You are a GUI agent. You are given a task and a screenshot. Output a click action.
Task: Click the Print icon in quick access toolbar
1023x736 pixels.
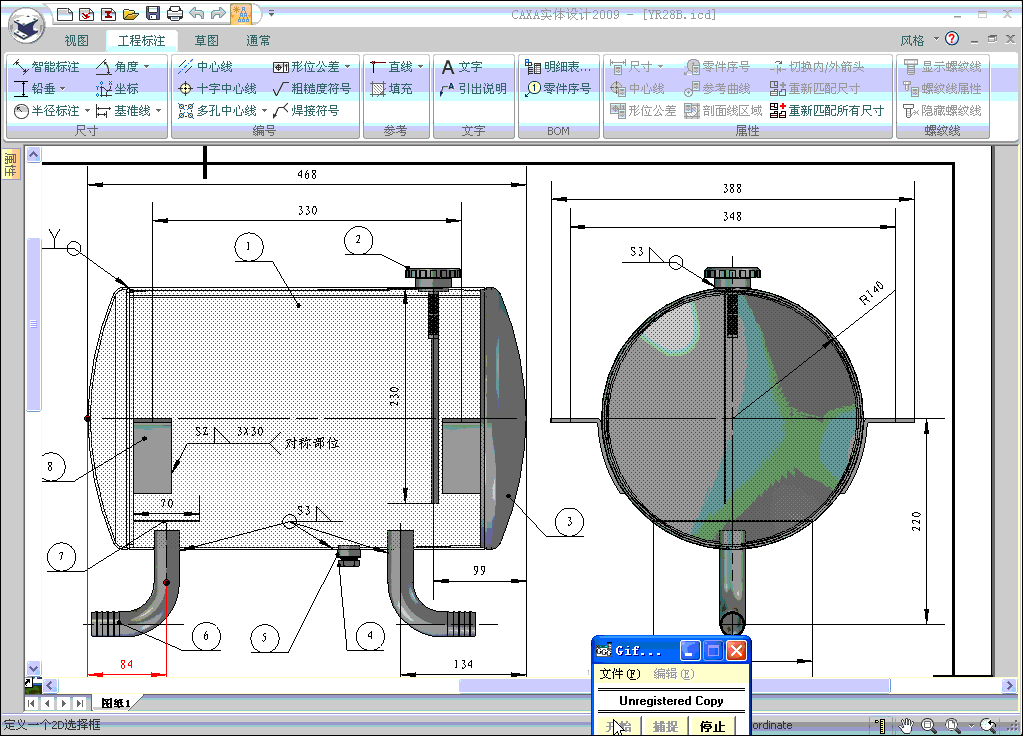click(x=175, y=13)
